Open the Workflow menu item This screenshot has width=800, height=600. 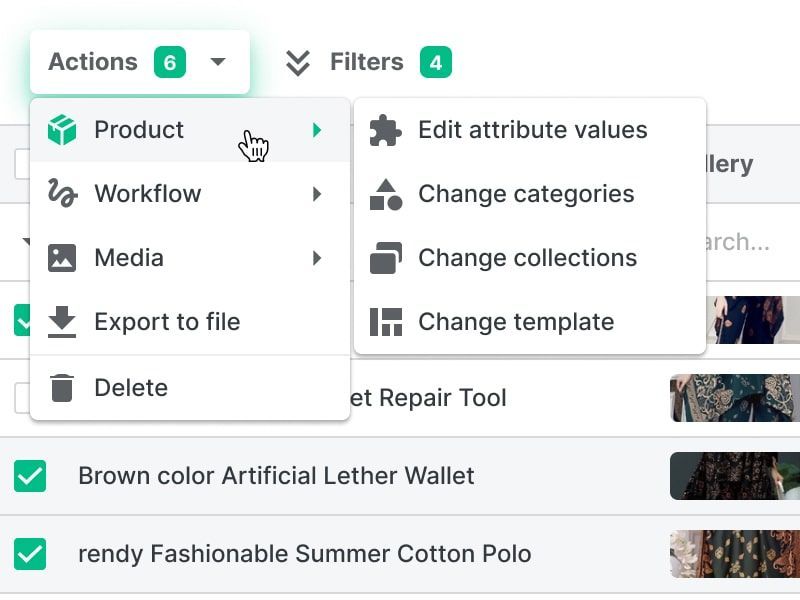tap(190, 194)
